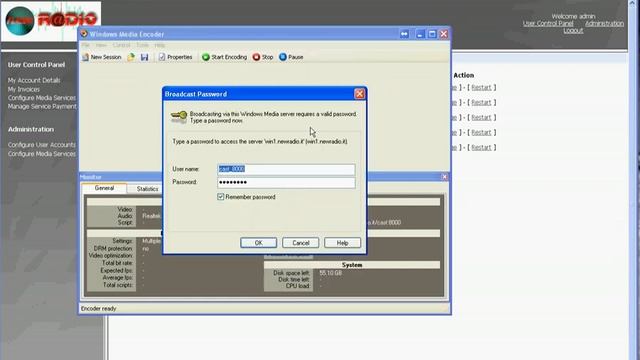Click the topmost Restart link under Action
Screen dimensions: 640x360
(x=481, y=87)
